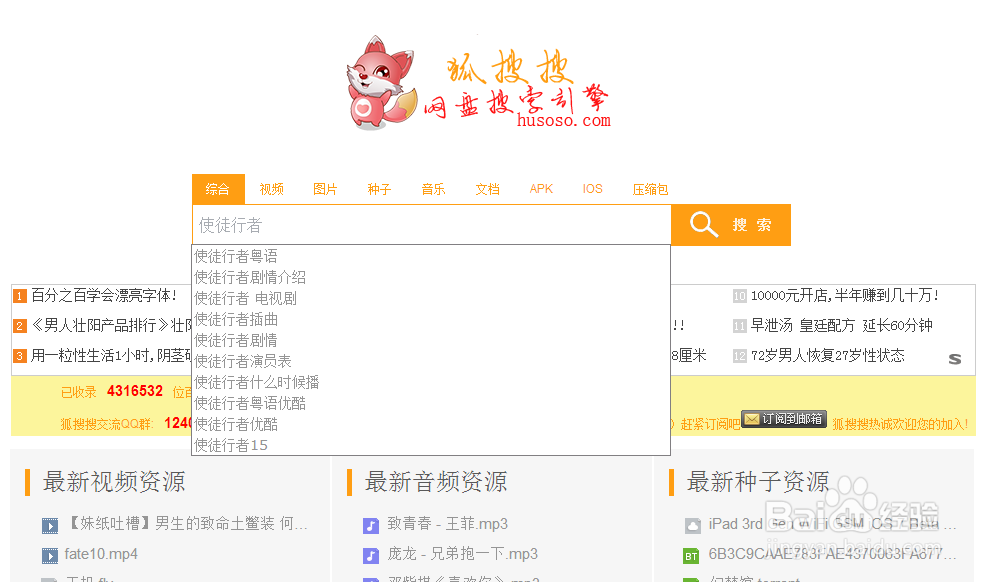Open the 6B3C9CAAE783 torrent link

pyautogui.click(x=832, y=554)
